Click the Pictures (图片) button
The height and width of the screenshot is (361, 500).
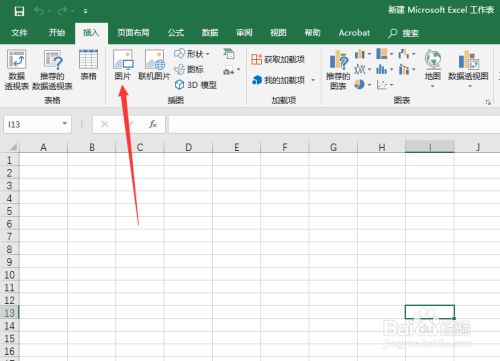coord(123,65)
